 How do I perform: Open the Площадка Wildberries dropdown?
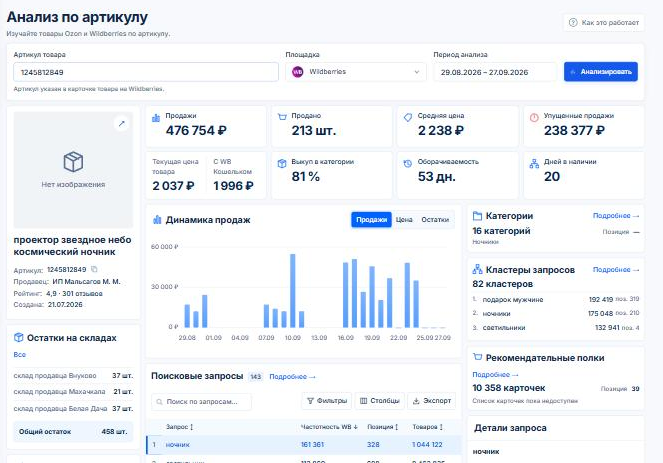click(x=356, y=72)
